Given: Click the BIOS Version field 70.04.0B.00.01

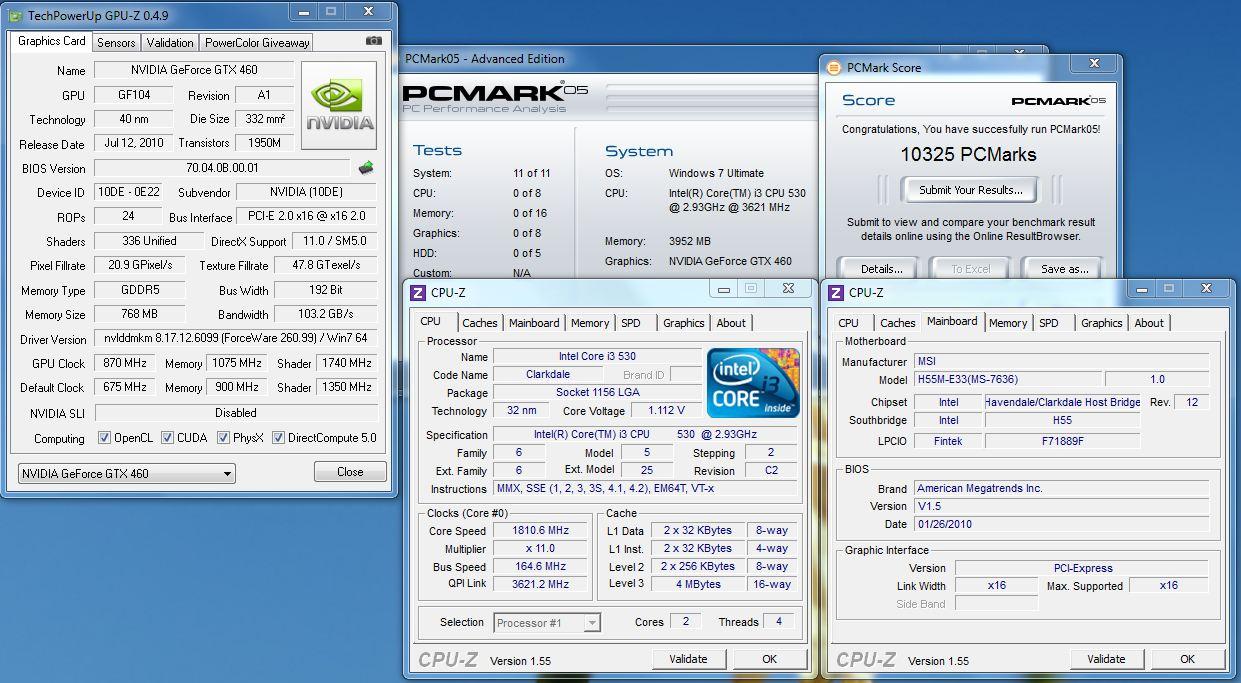Looking at the screenshot, I should (x=222, y=168).
